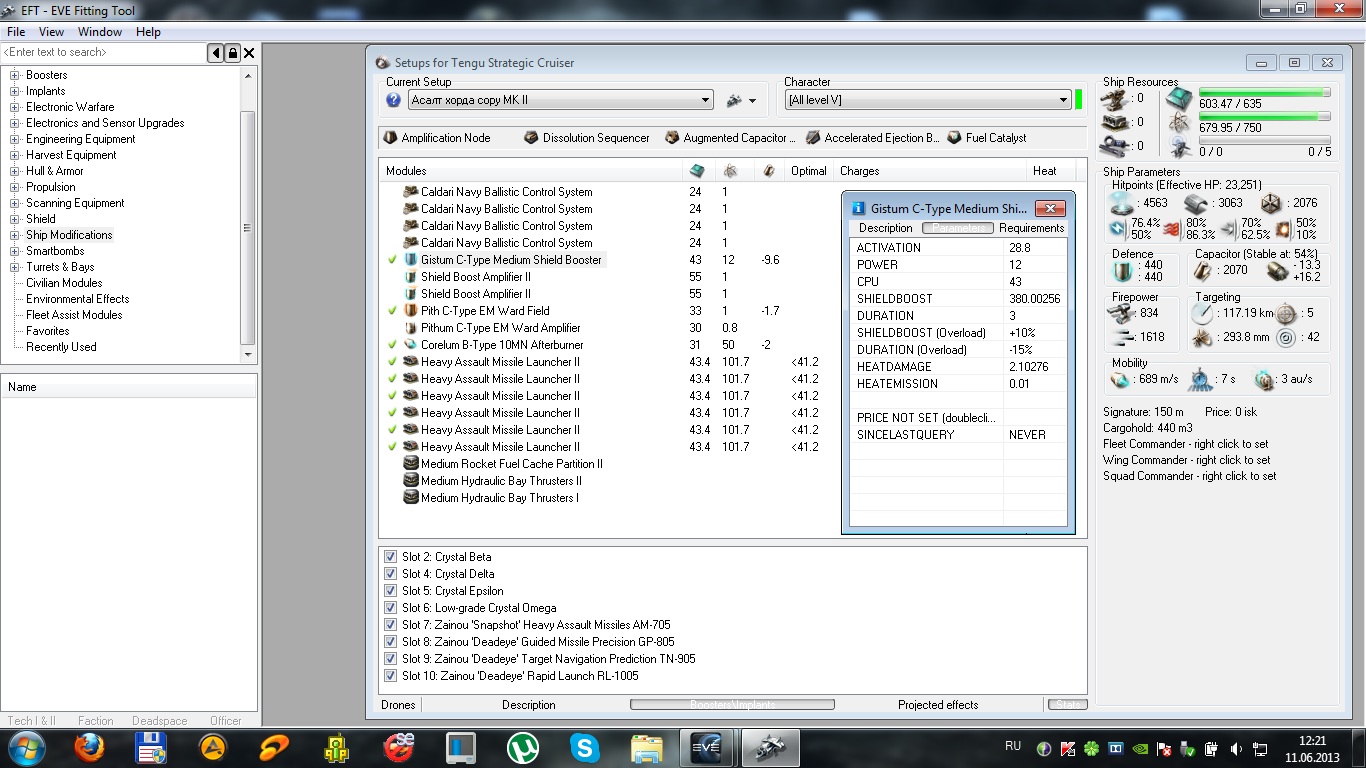Screen dimensions: 1366x768
Task: Click the Amplification Node subsystem icon
Action: pos(390,138)
